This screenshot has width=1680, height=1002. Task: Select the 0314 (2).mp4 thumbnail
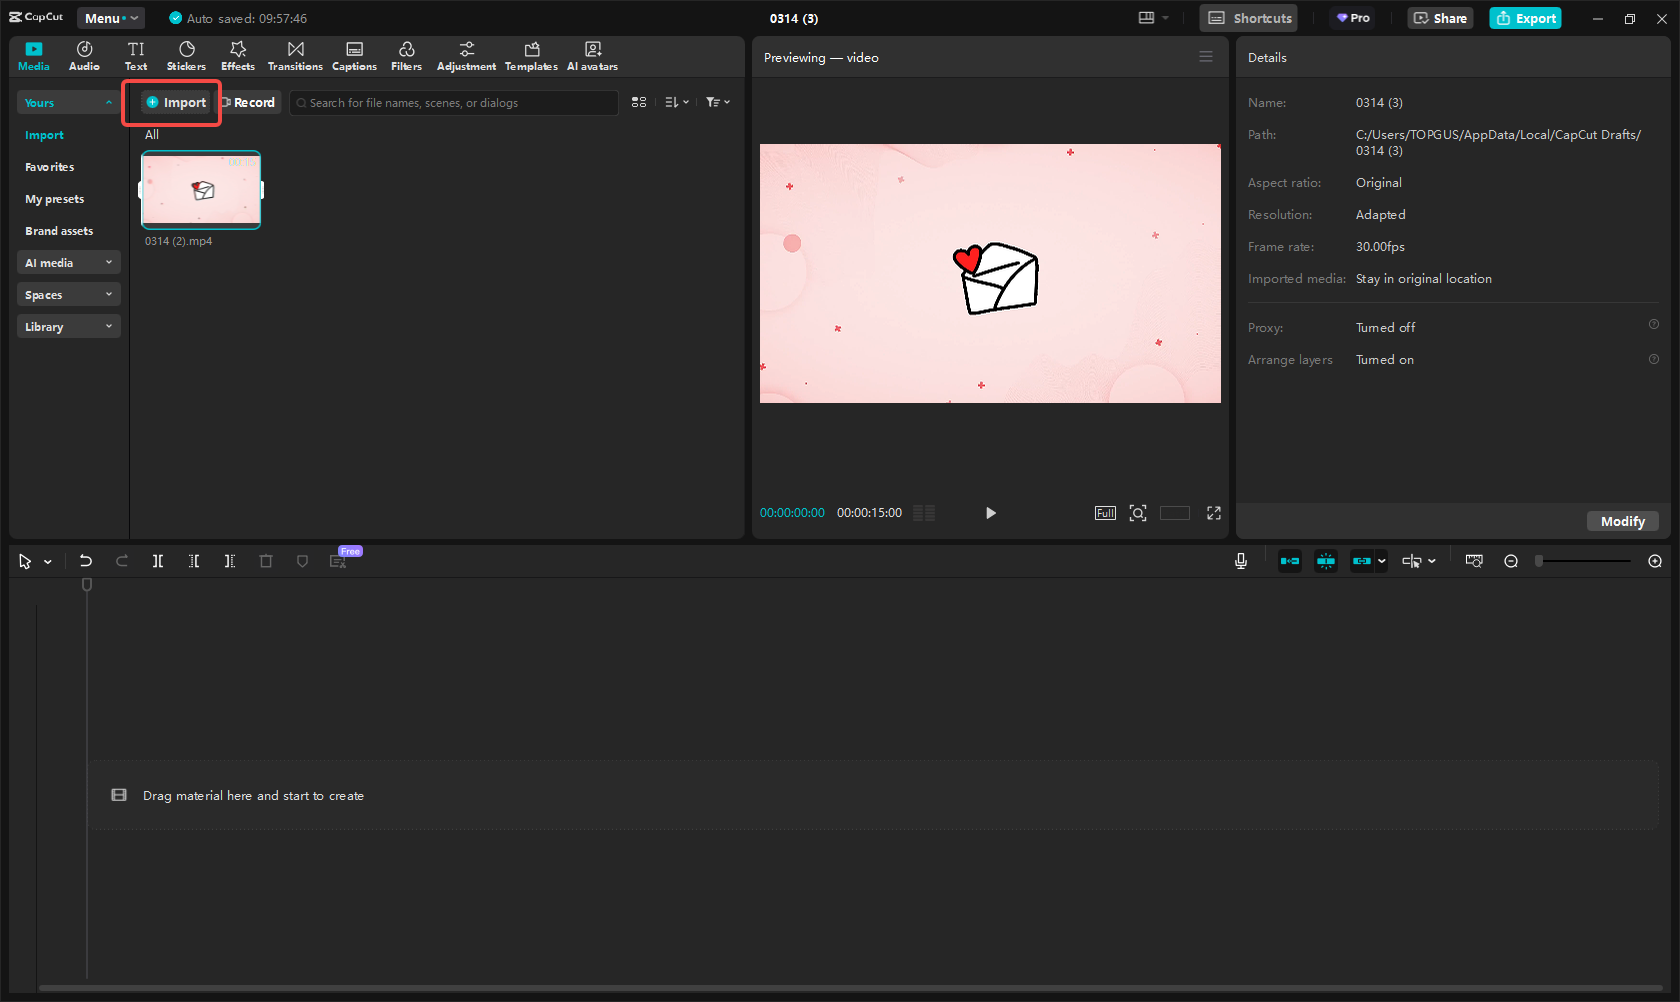[201, 190]
